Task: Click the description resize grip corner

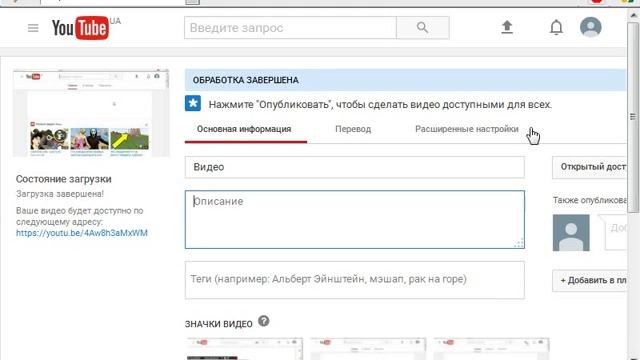Action: click(x=519, y=244)
